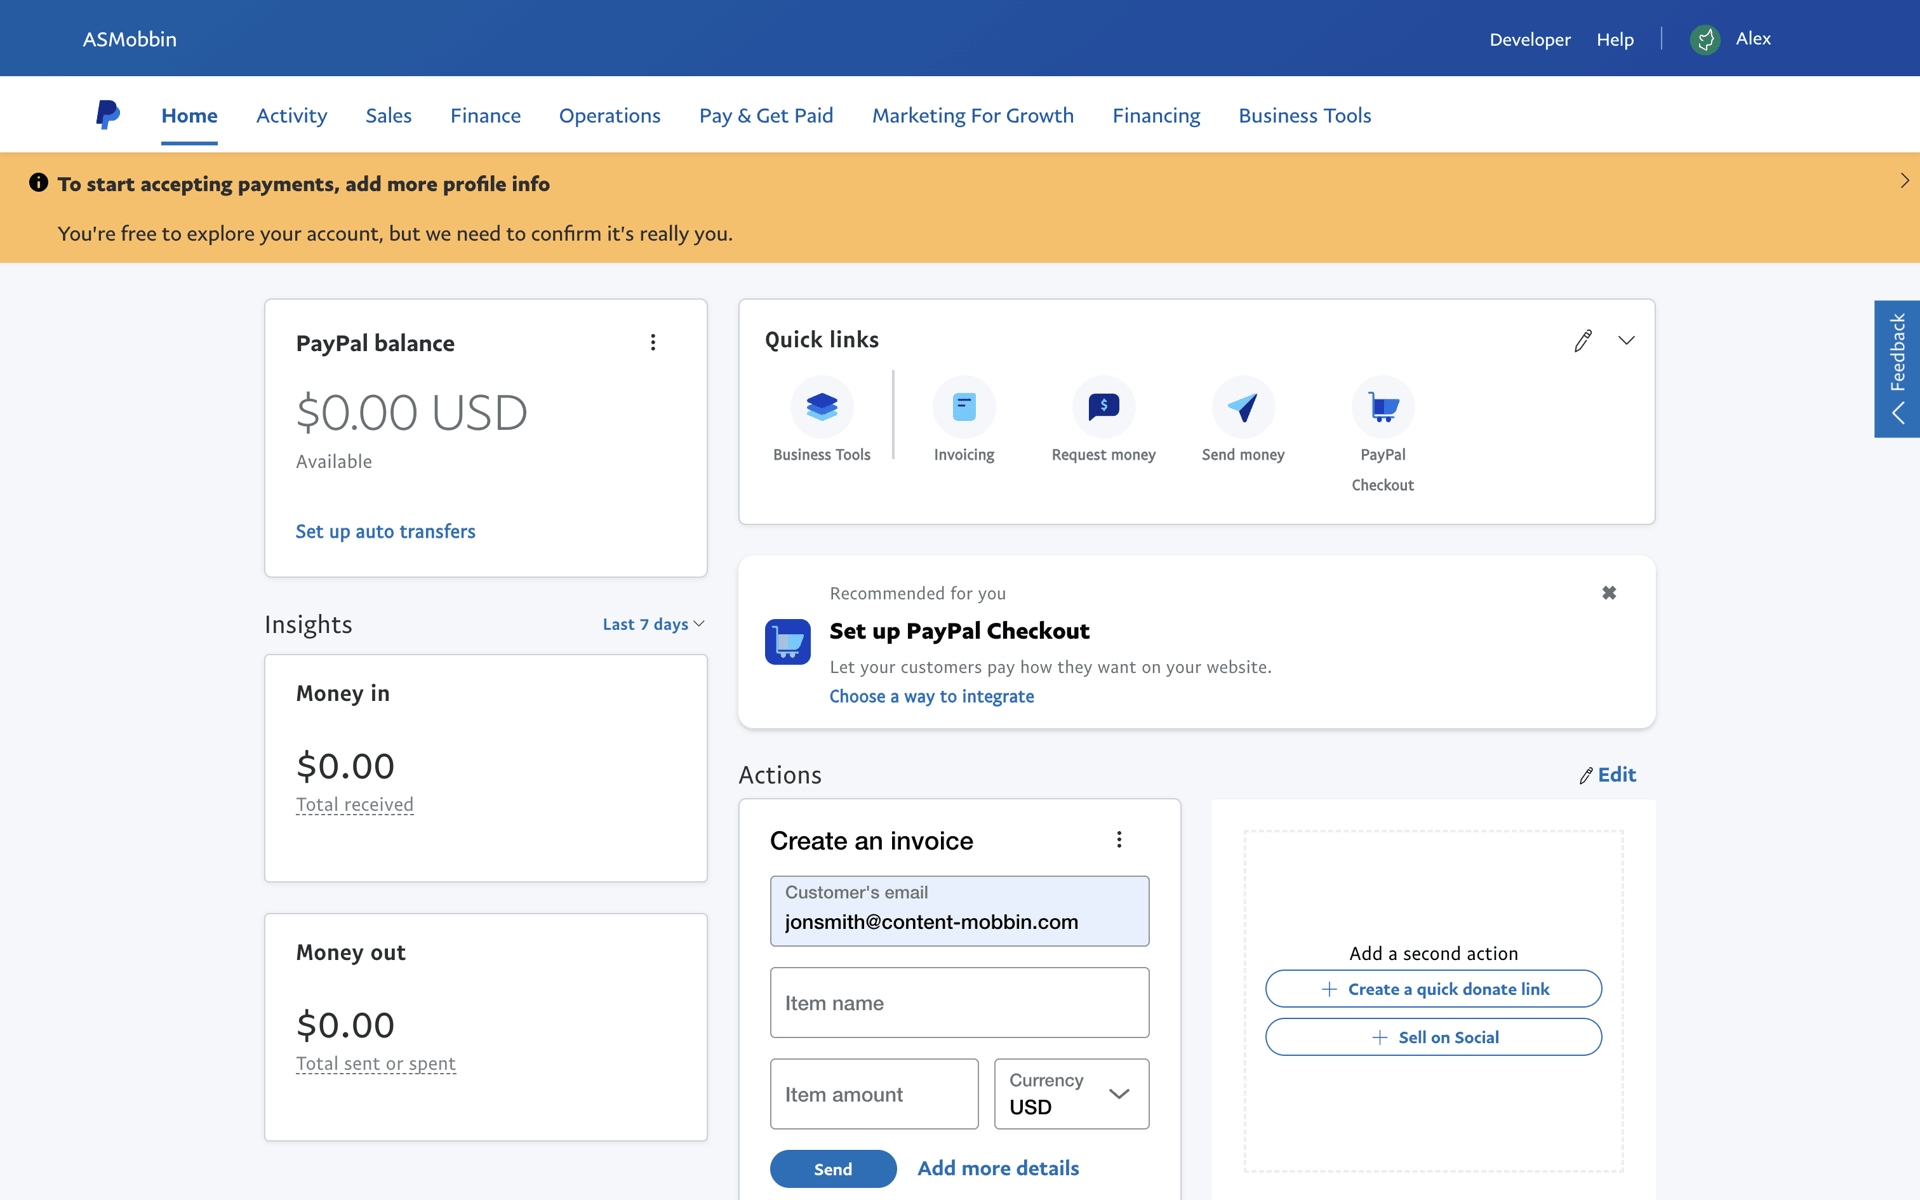Image resolution: width=1920 pixels, height=1200 pixels.
Task: Open Create an invoice options menu
Action: [1119, 840]
